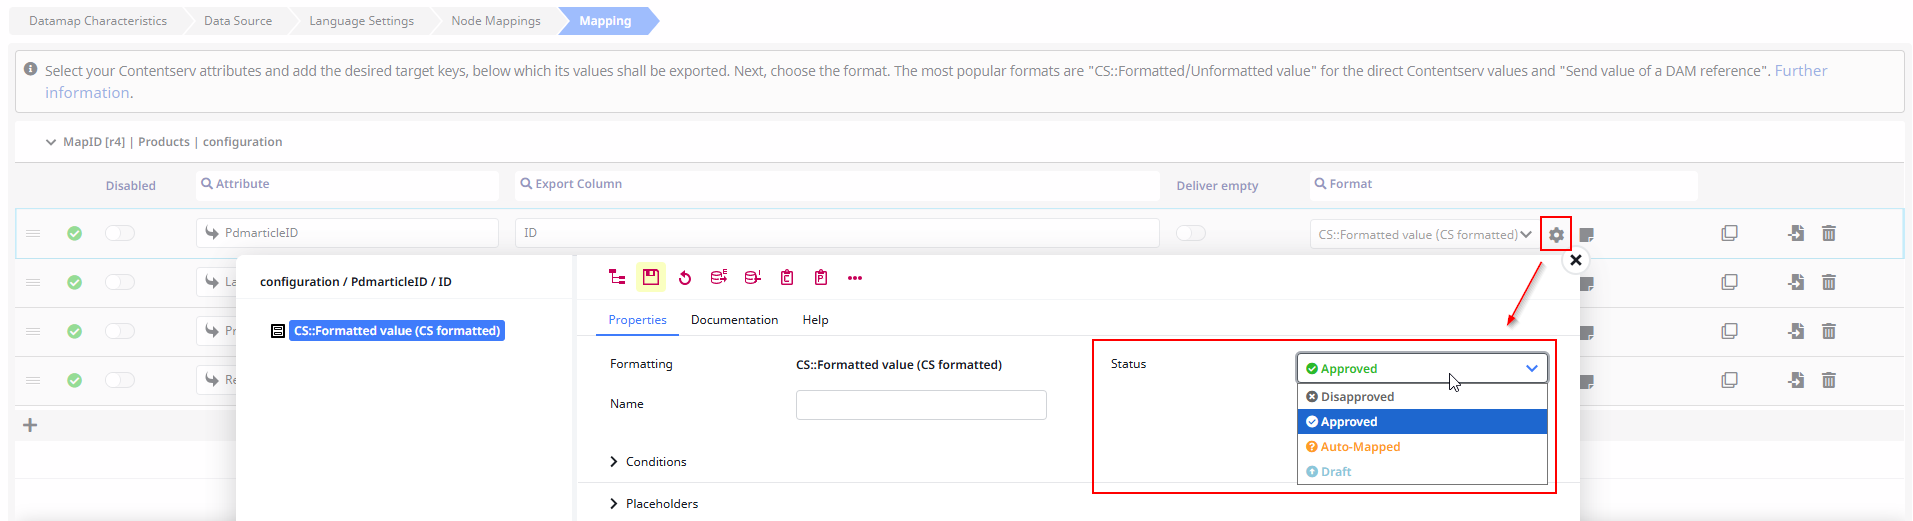This screenshot has height=521, width=1913.
Task: Go to the Node Mappings step
Action: click(496, 21)
